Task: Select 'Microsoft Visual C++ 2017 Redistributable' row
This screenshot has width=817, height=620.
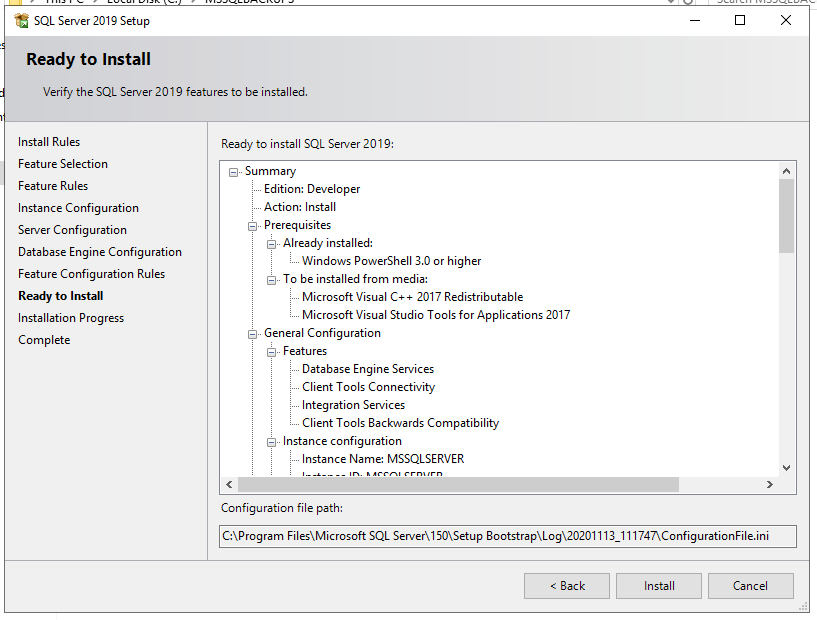Action: pos(413,297)
